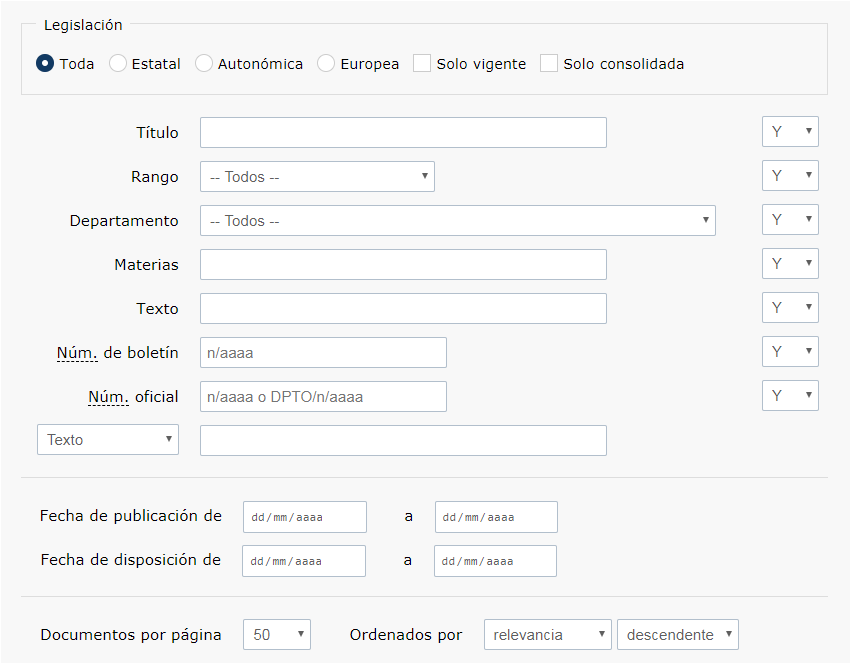
Task: Click into the Título text field
Action: (x=403, y=132)
